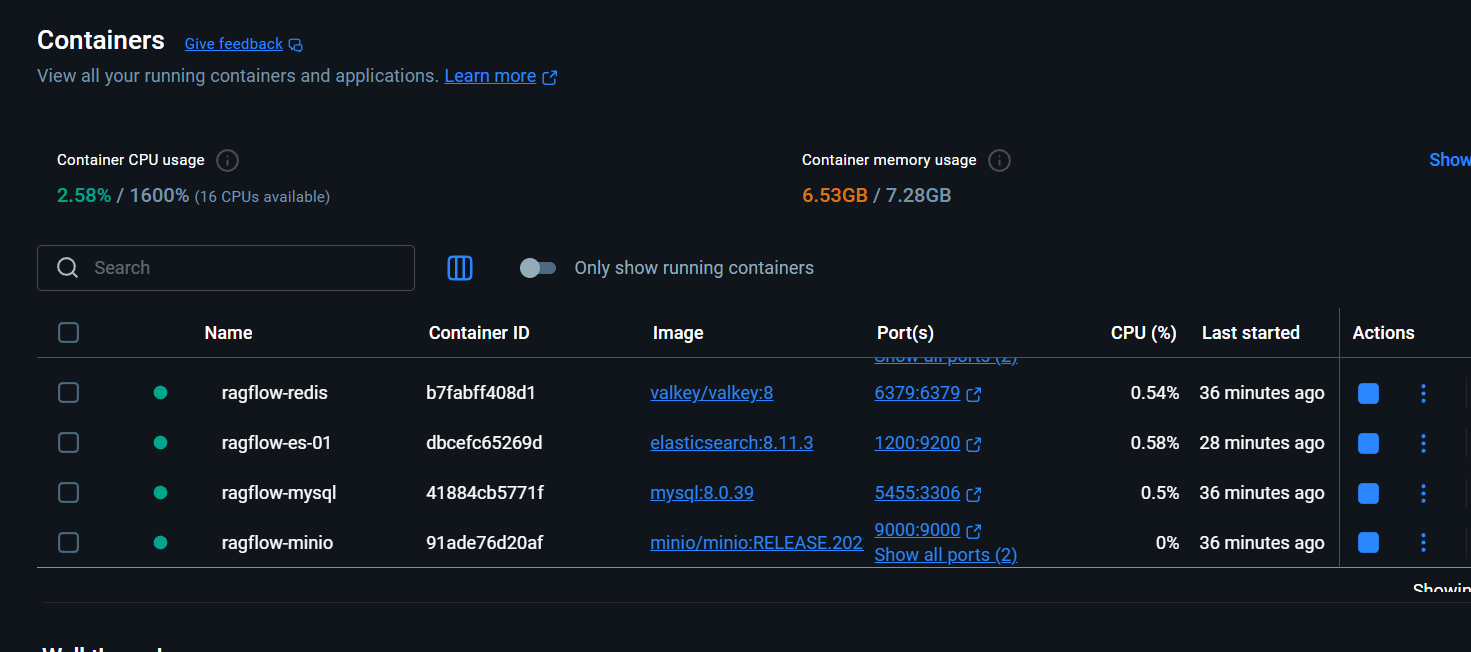Open the ragflow-es-01 container name
1471x652 pixels.
tap(276, 443)
